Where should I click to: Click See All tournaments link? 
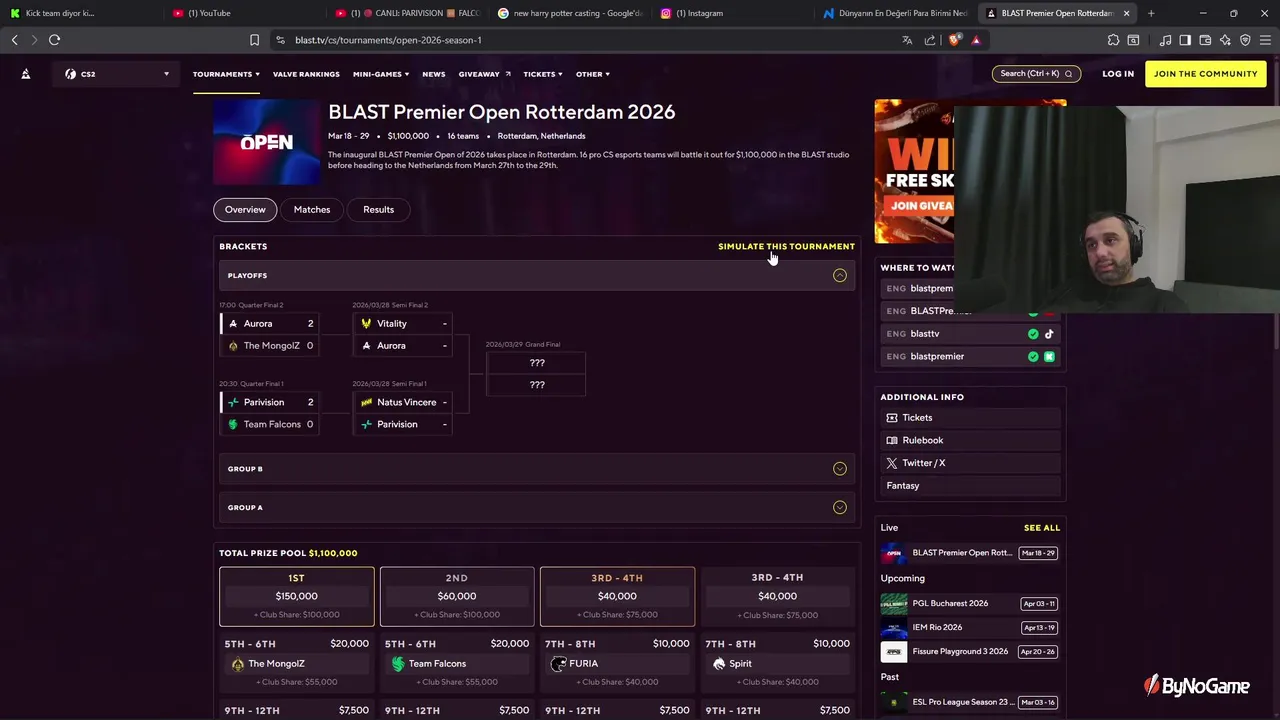tap(1041, 528)
